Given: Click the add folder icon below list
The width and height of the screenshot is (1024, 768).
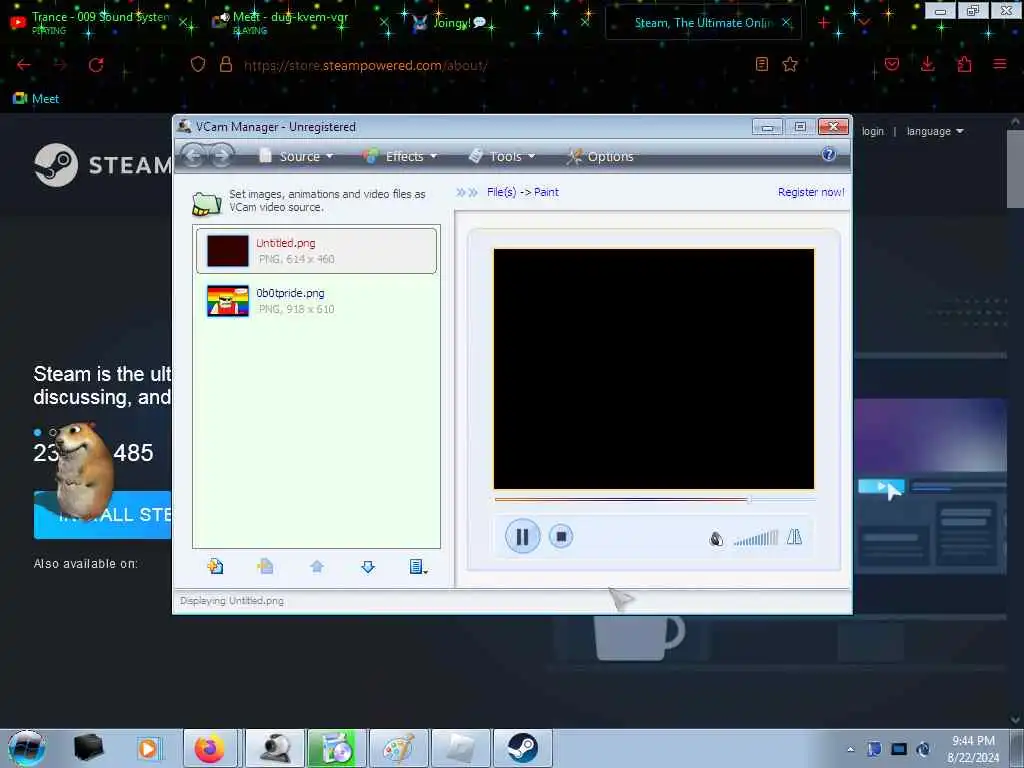Looking at the screenshot, I should 265,566.
